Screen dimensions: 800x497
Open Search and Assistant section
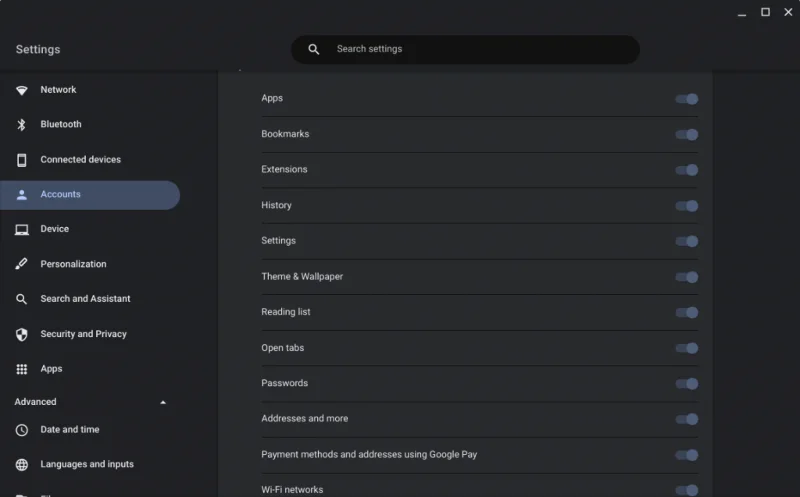pos(90,299)
